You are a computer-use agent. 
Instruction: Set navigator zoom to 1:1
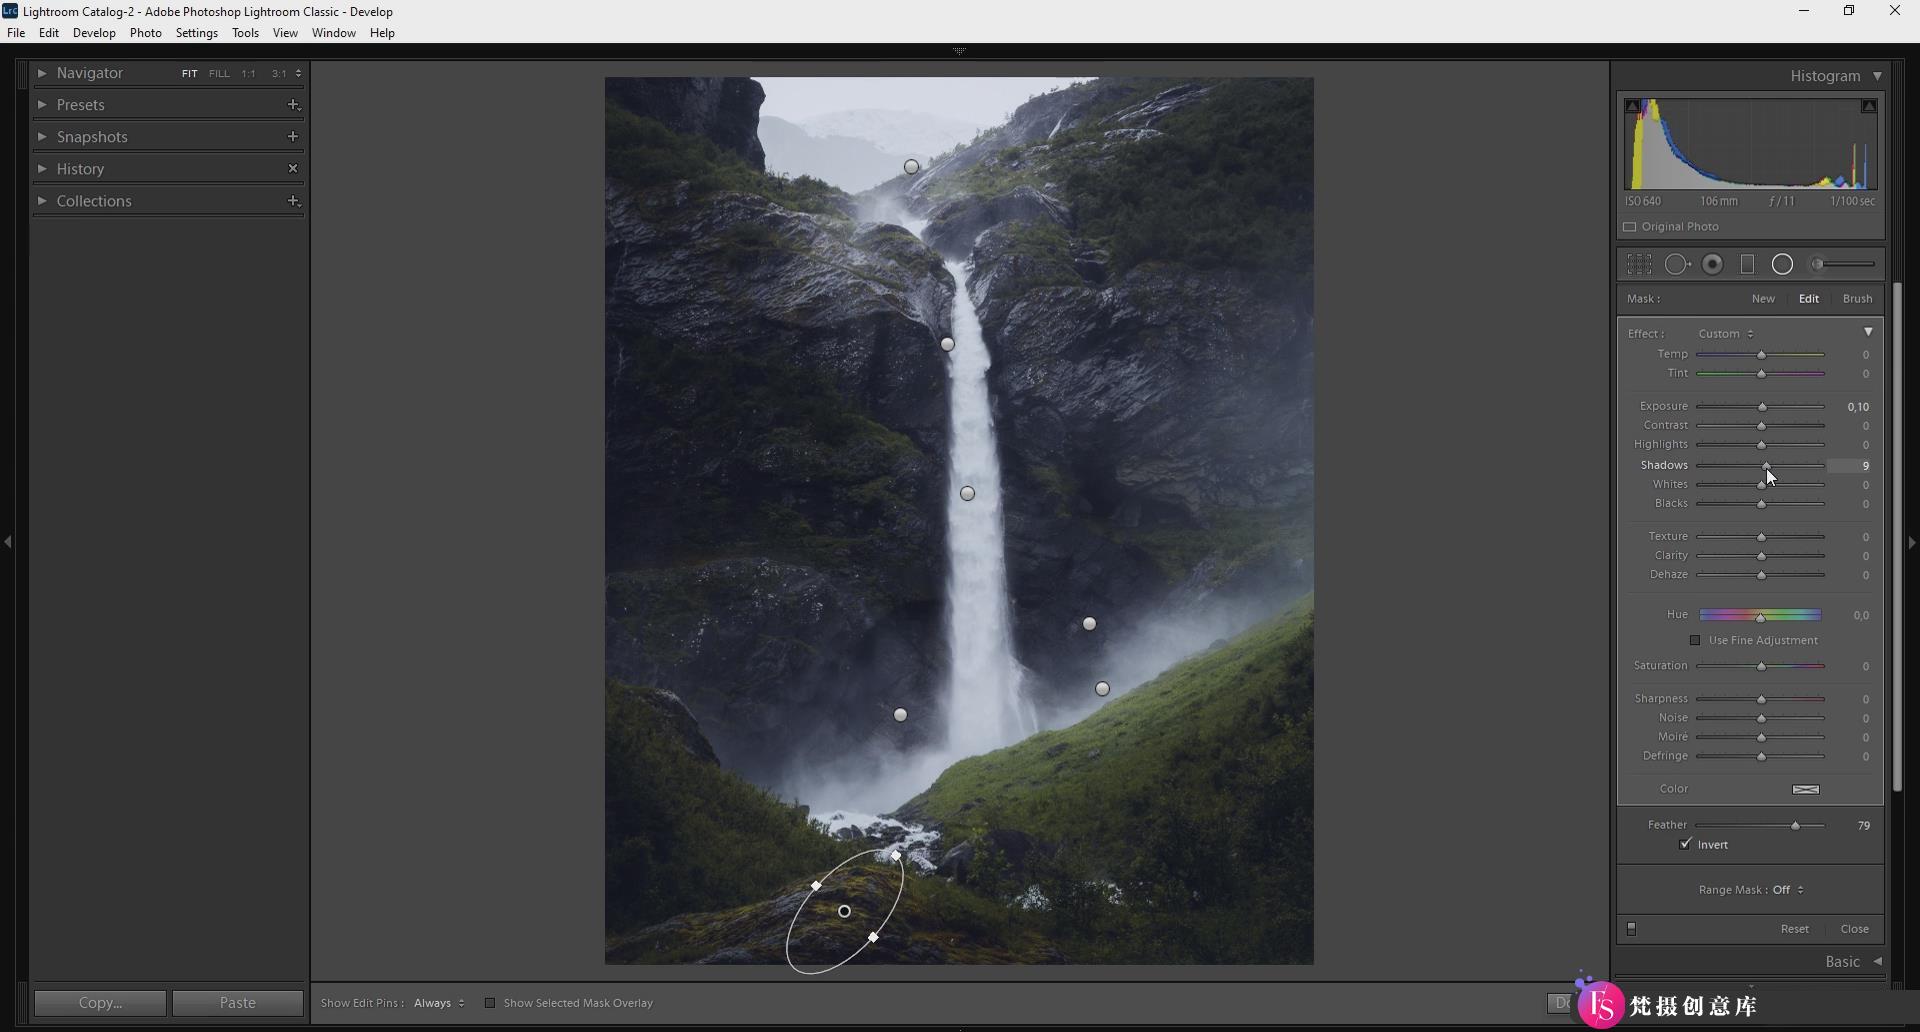click(x=248, y=73)
